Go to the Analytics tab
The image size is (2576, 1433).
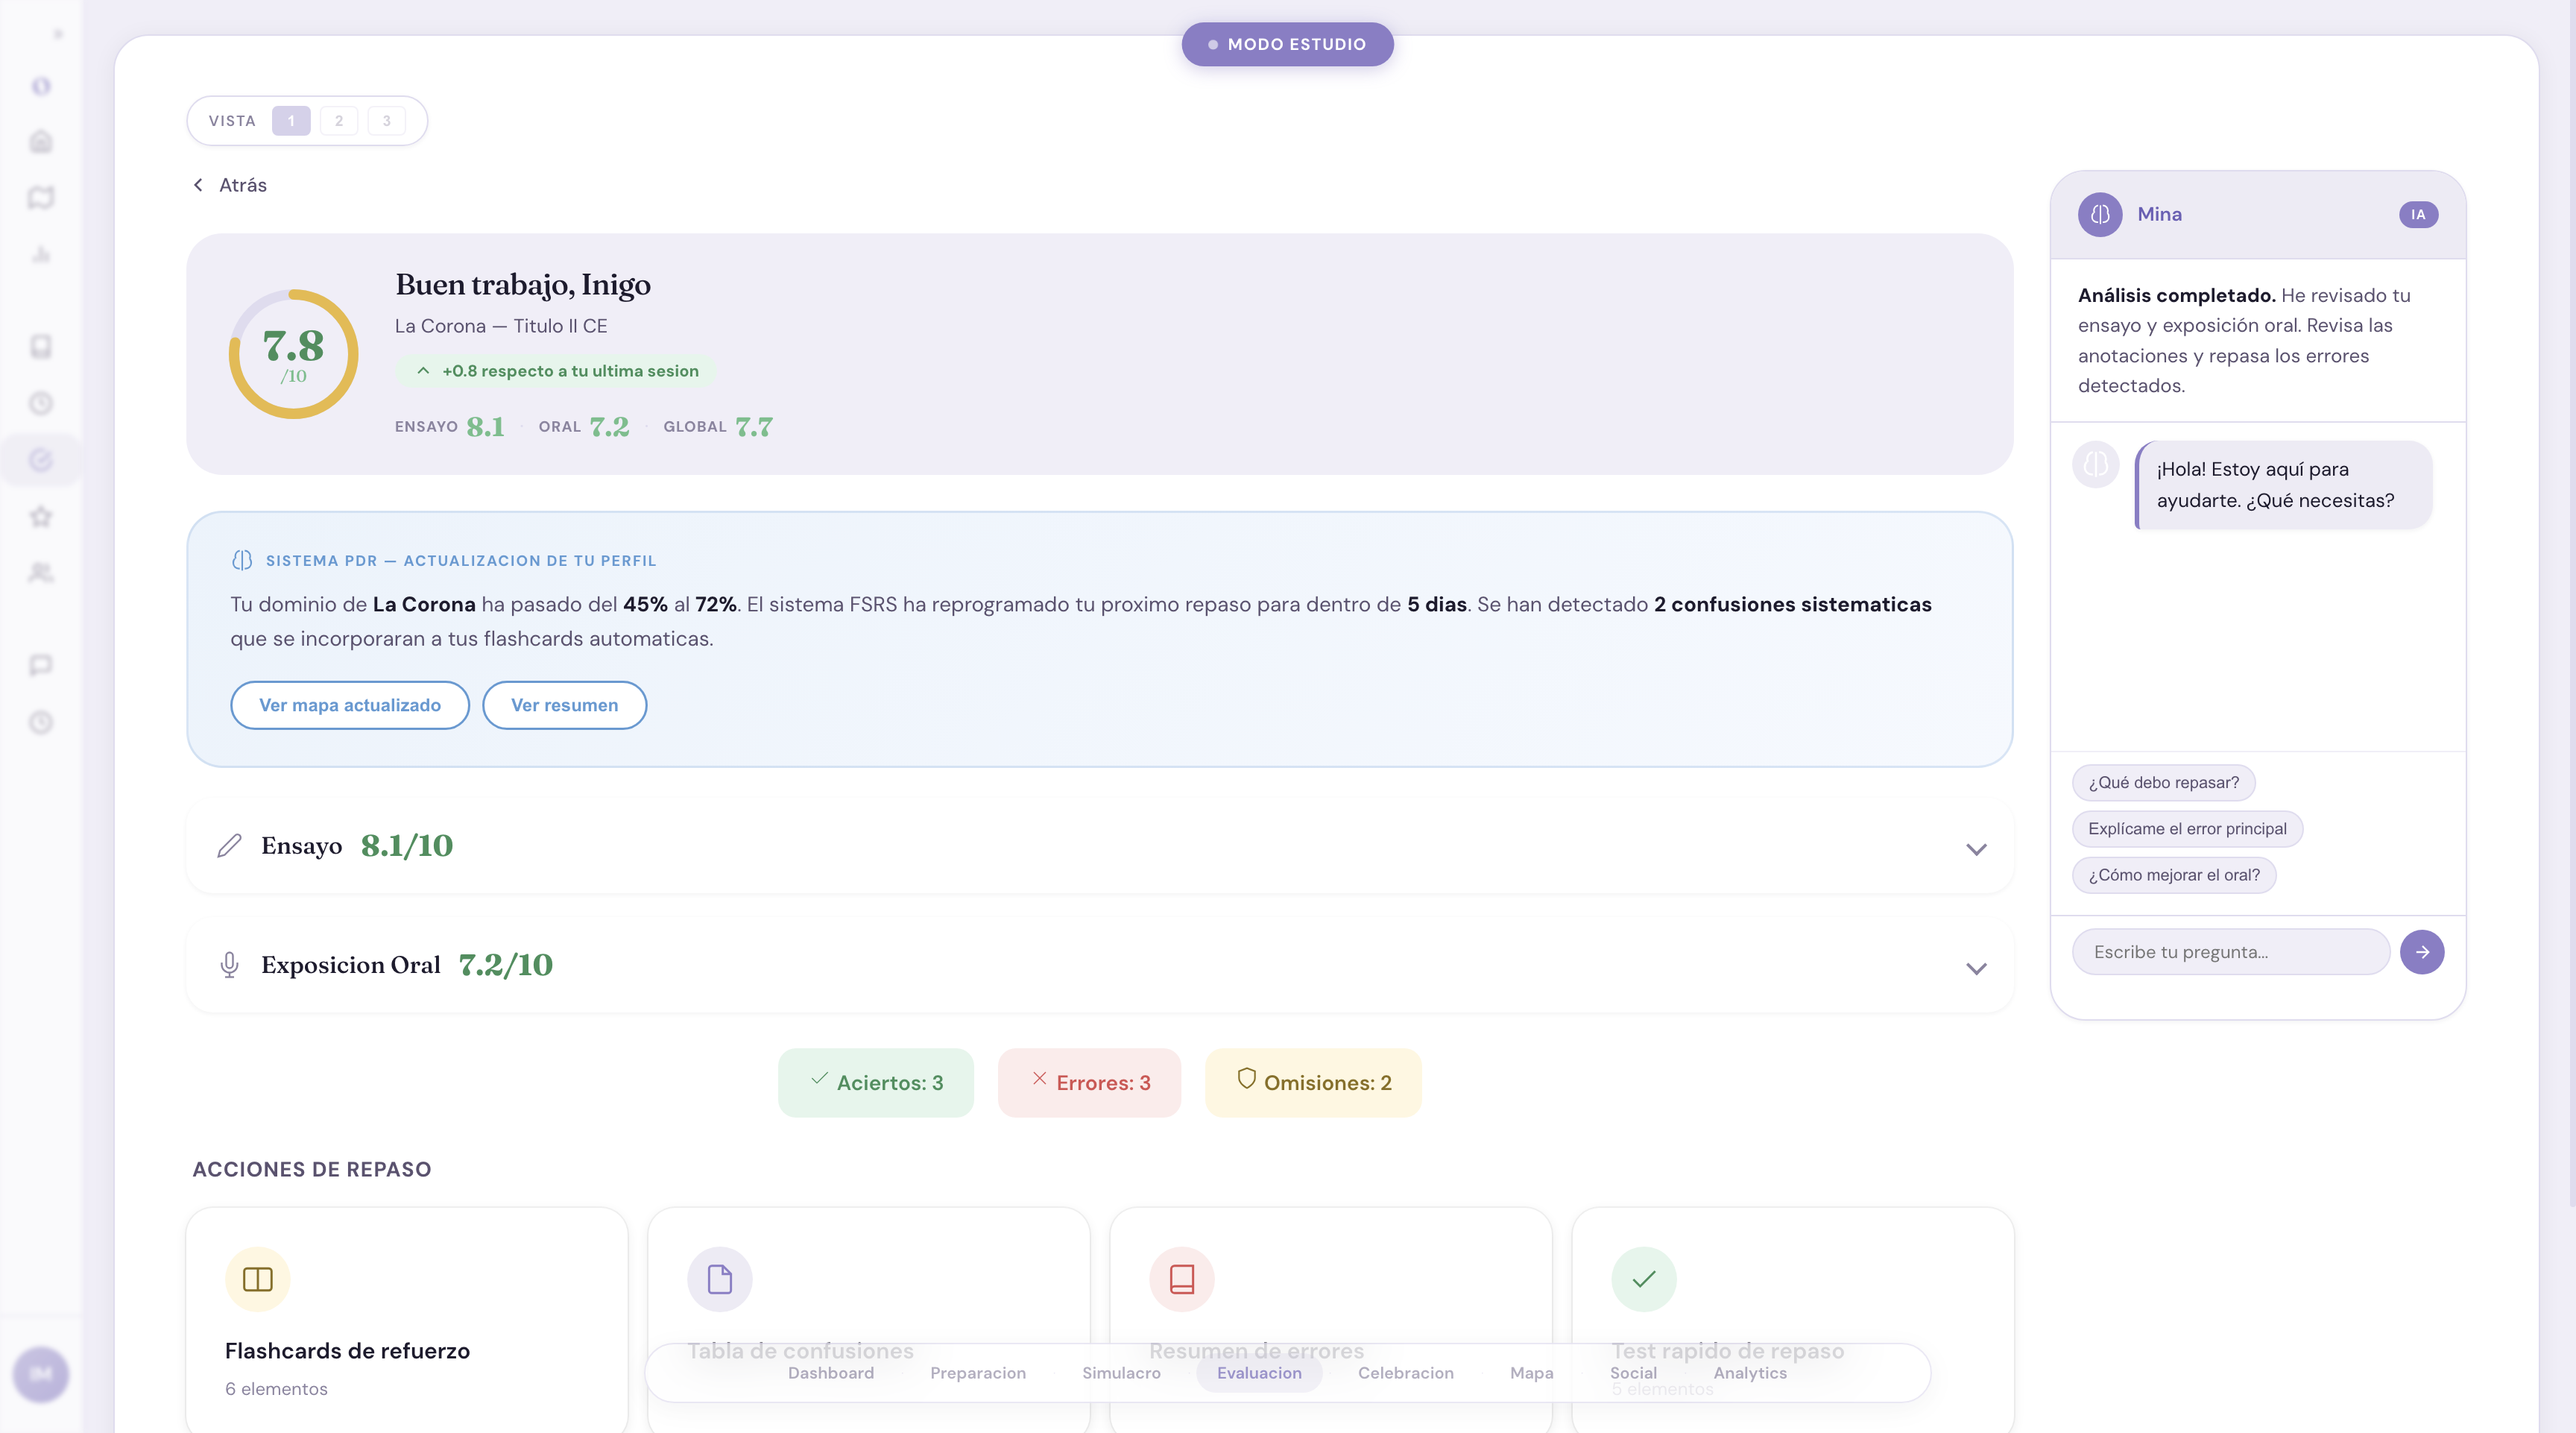click(1750, 1373)
